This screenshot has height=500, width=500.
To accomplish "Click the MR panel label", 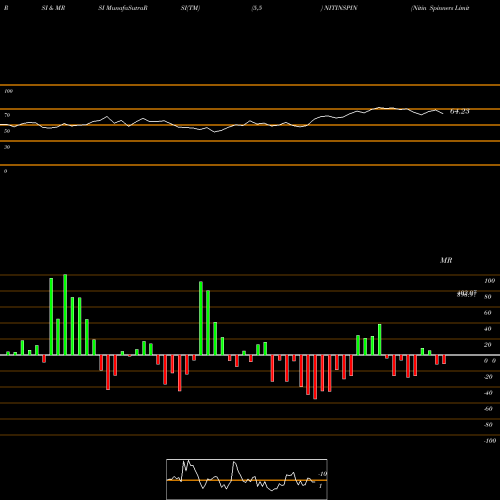I will pos(446,260).
